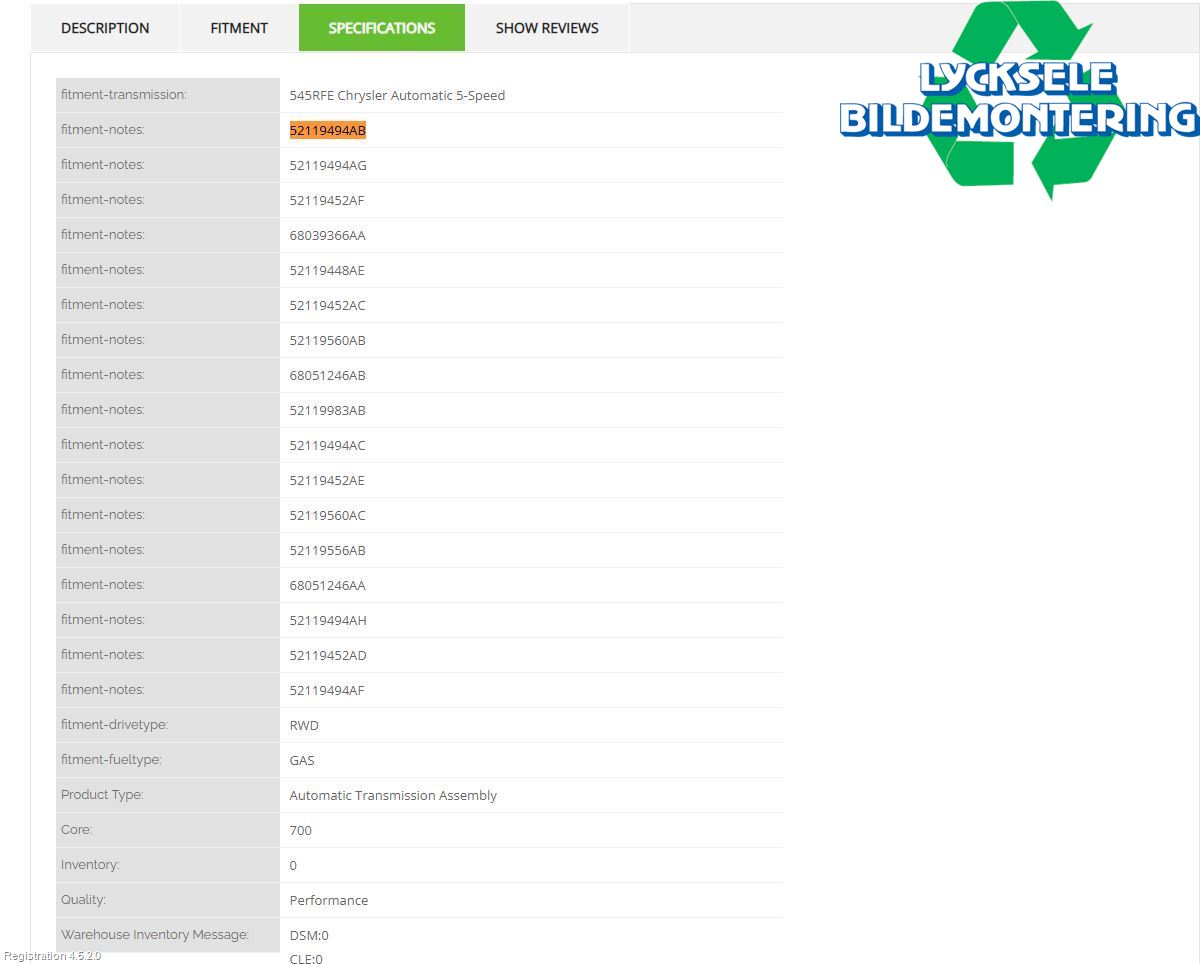The width and height of the screenshot is (1200, 964).
Task: Click the GAS fueltype value
Action: pyautogui.click(x=302, y=760)
